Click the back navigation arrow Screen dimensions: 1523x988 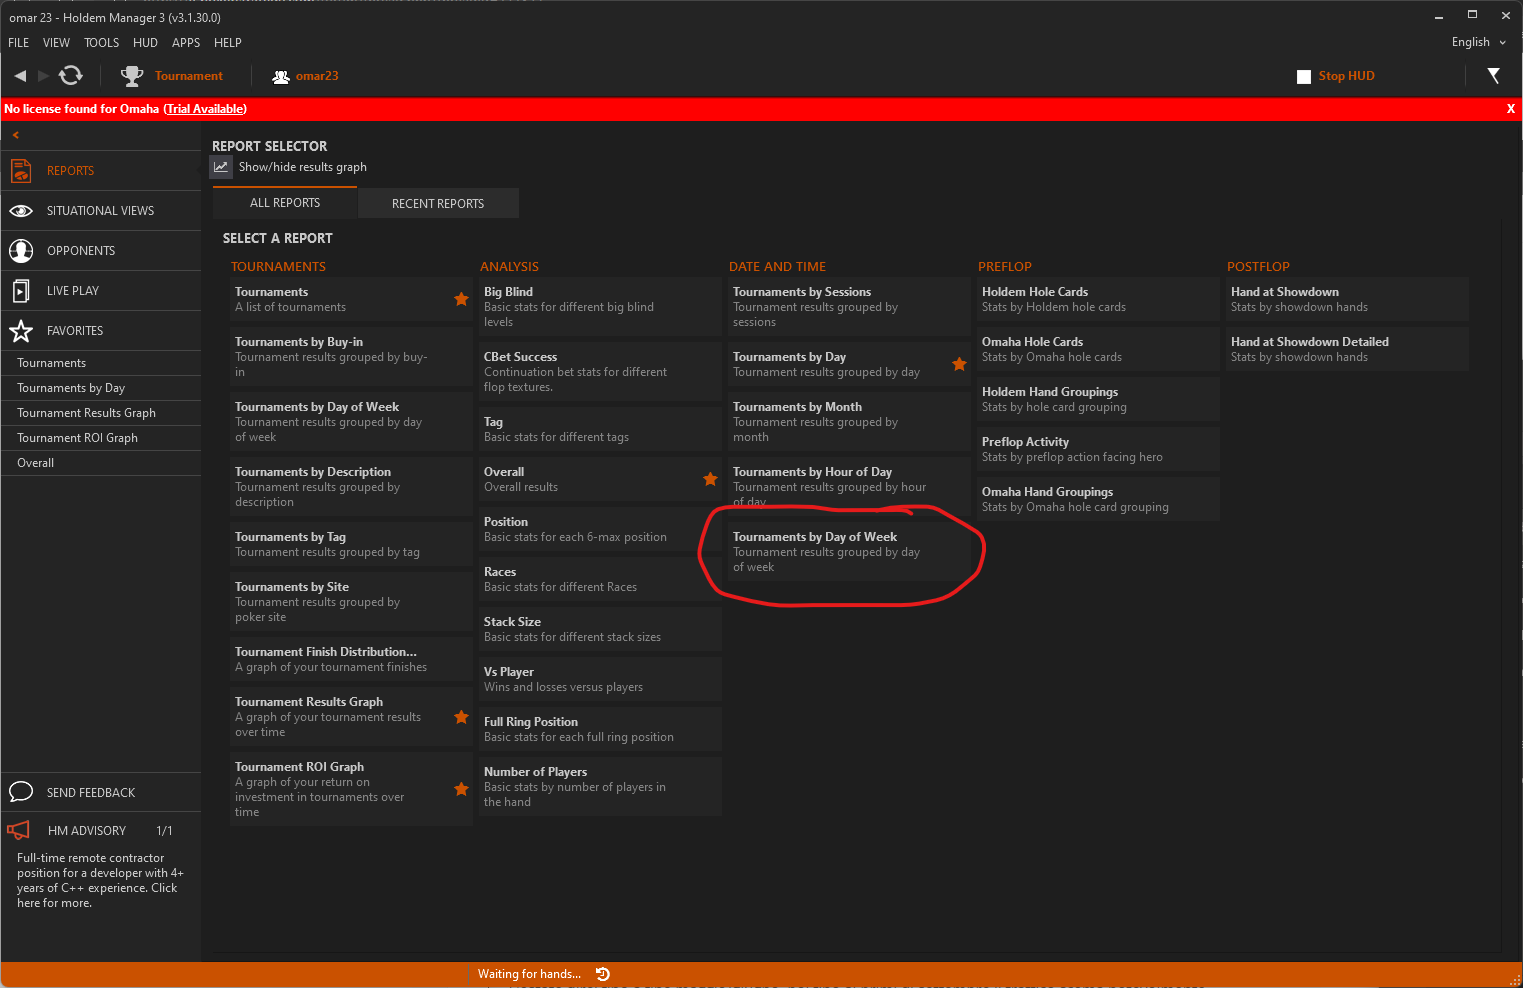click(x=20, y=75)
